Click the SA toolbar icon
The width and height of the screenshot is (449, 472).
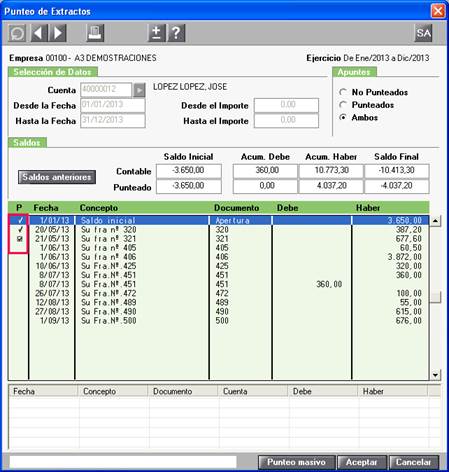click(423, 33)
